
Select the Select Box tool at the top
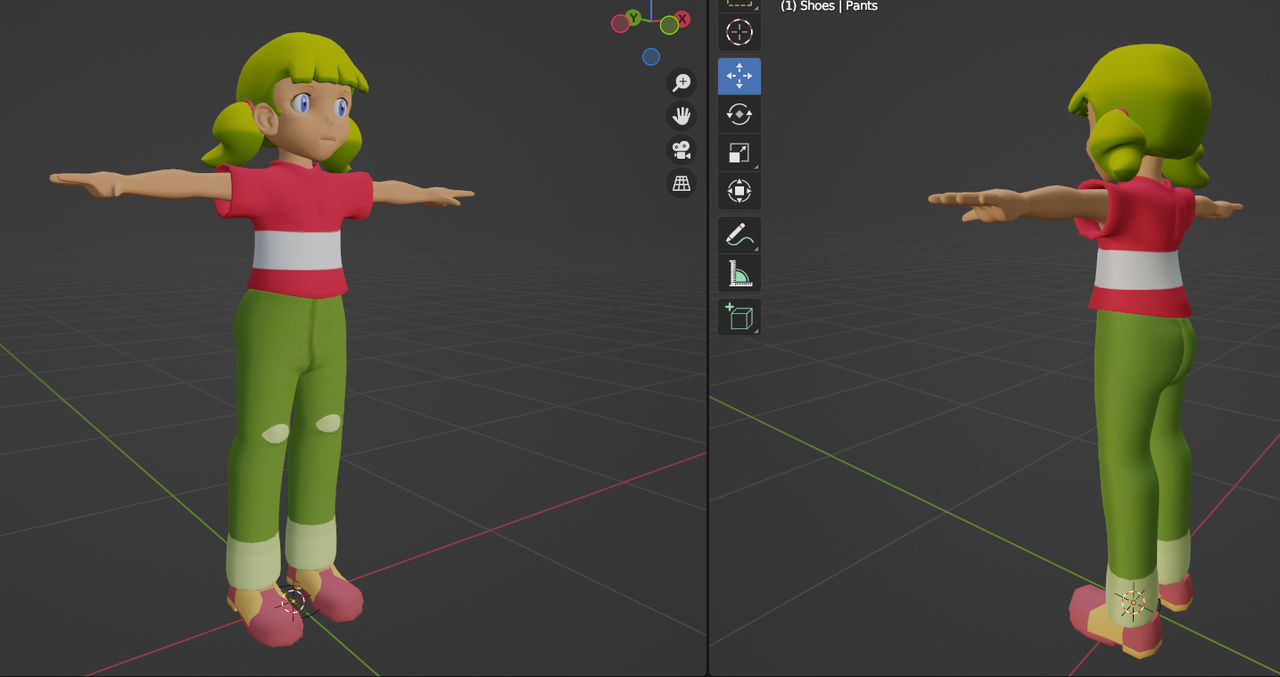click(x=739, y=3)
